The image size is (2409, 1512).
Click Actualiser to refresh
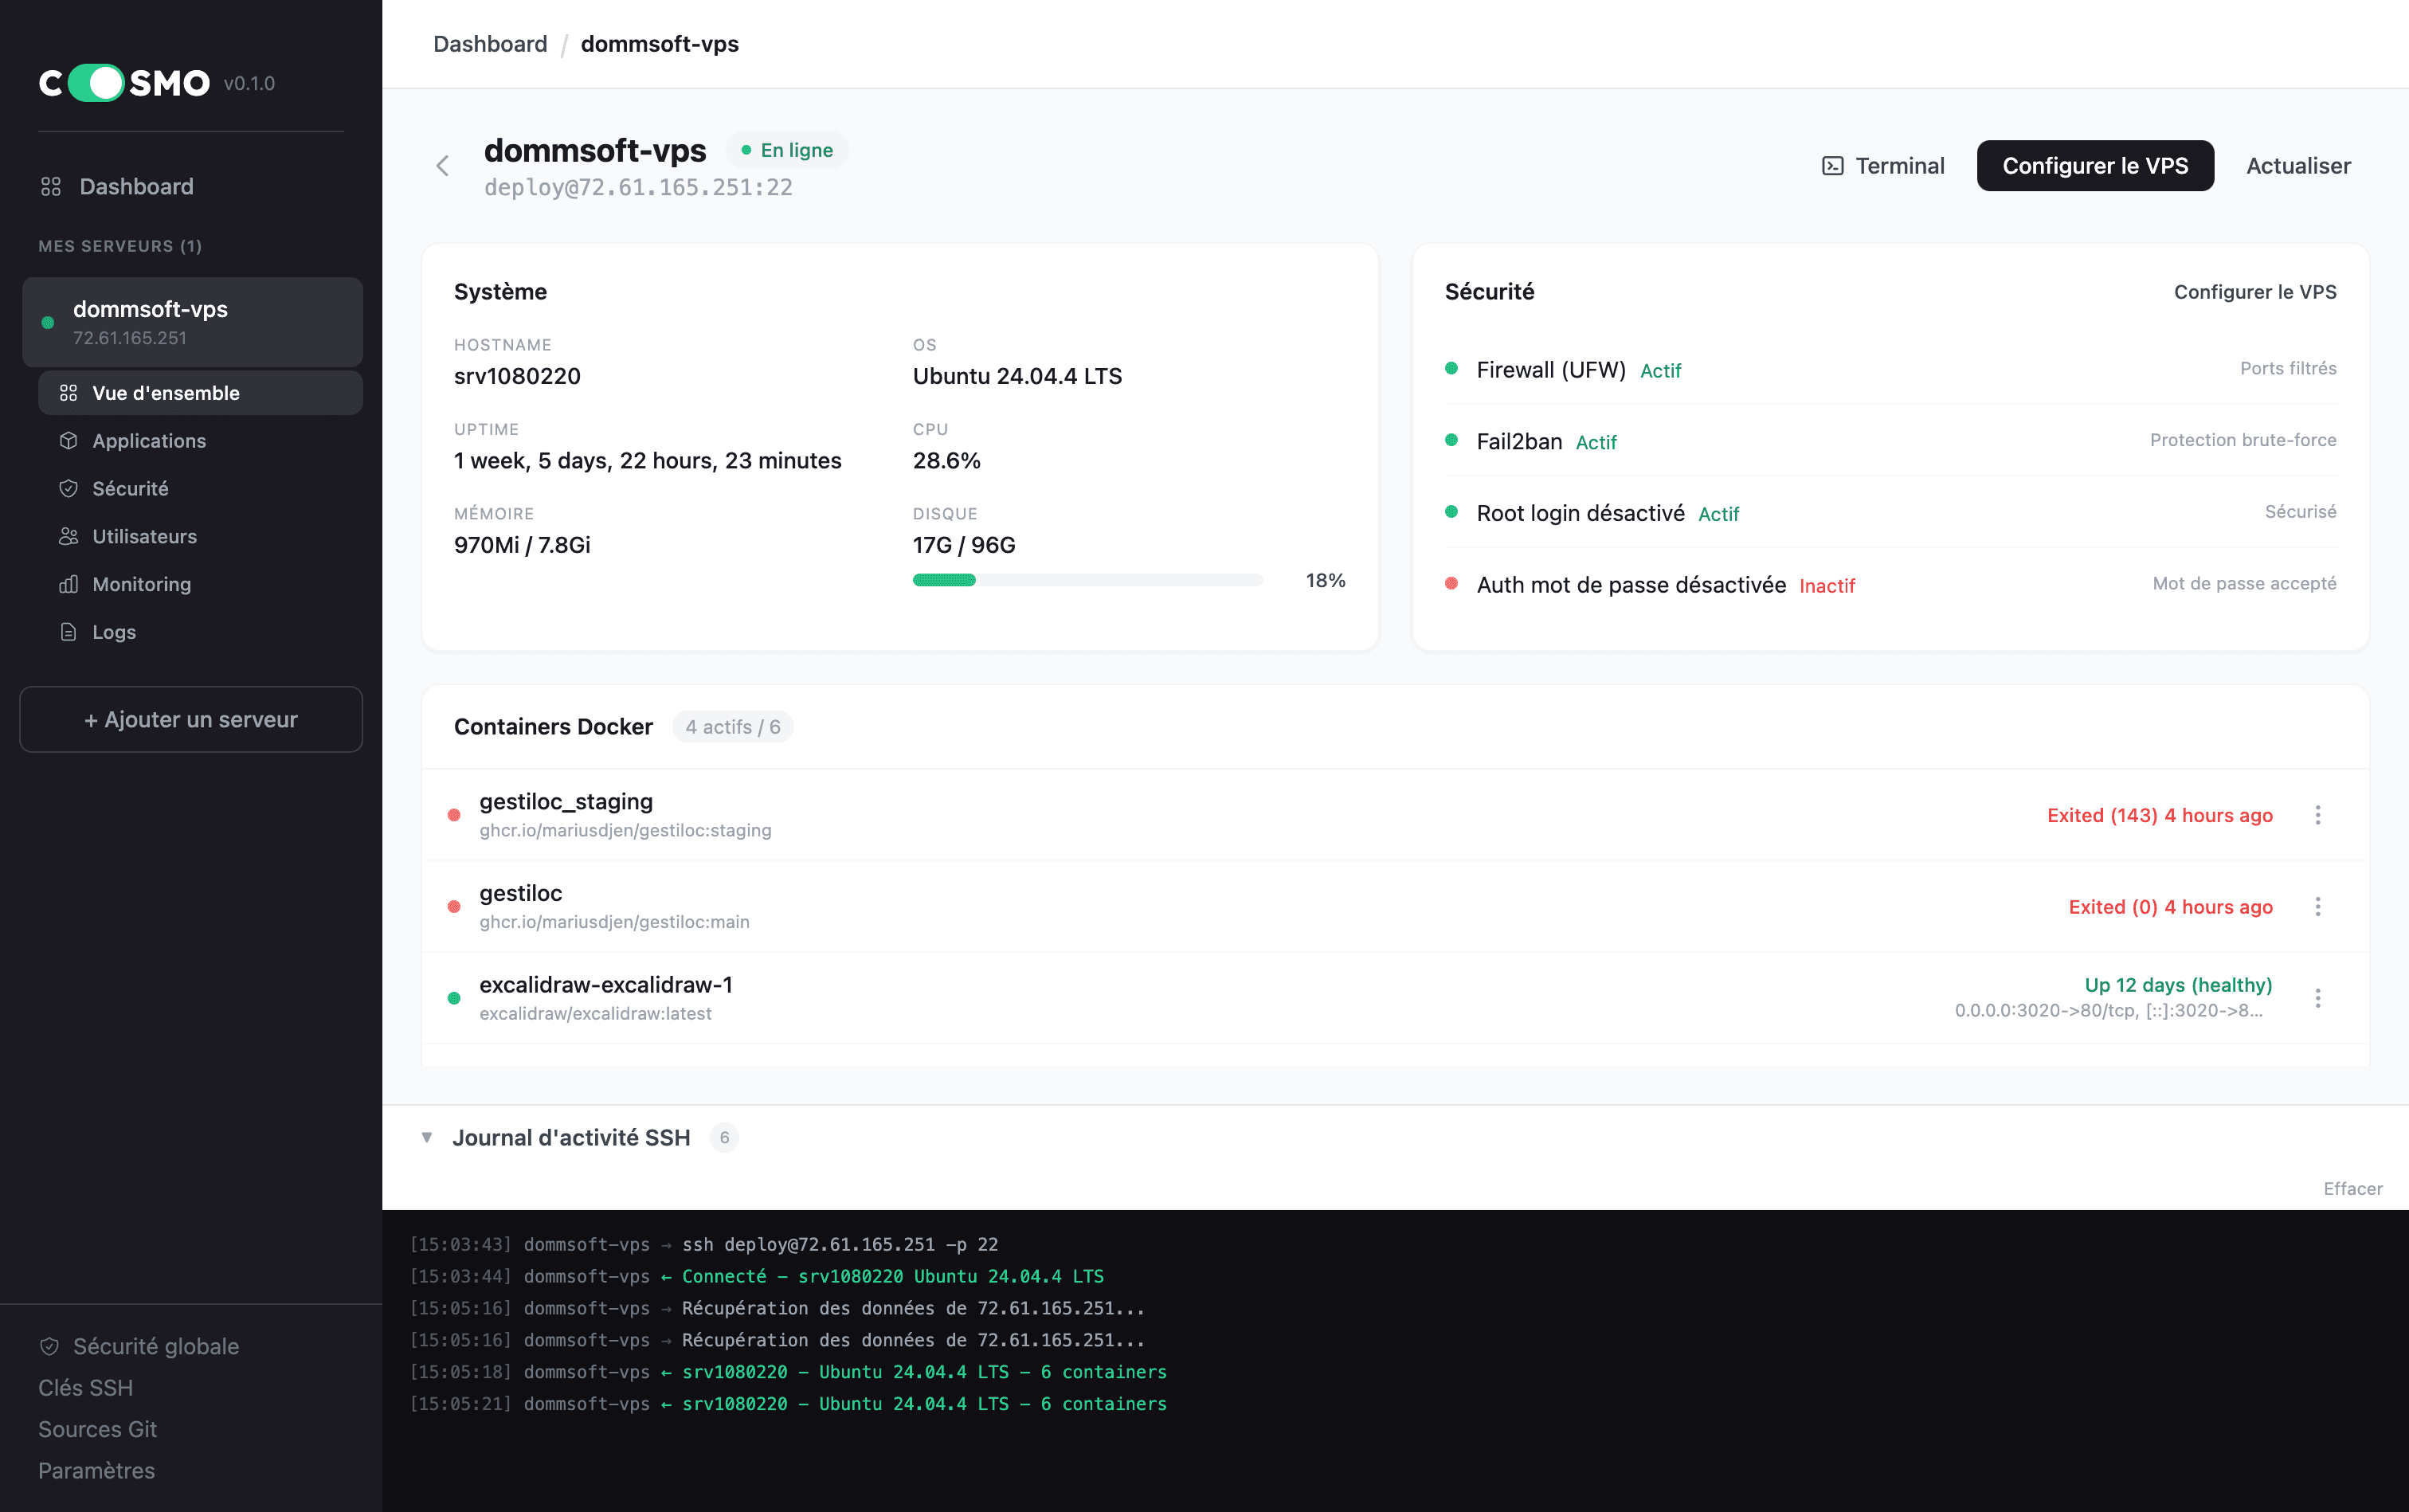(2298, 166)
